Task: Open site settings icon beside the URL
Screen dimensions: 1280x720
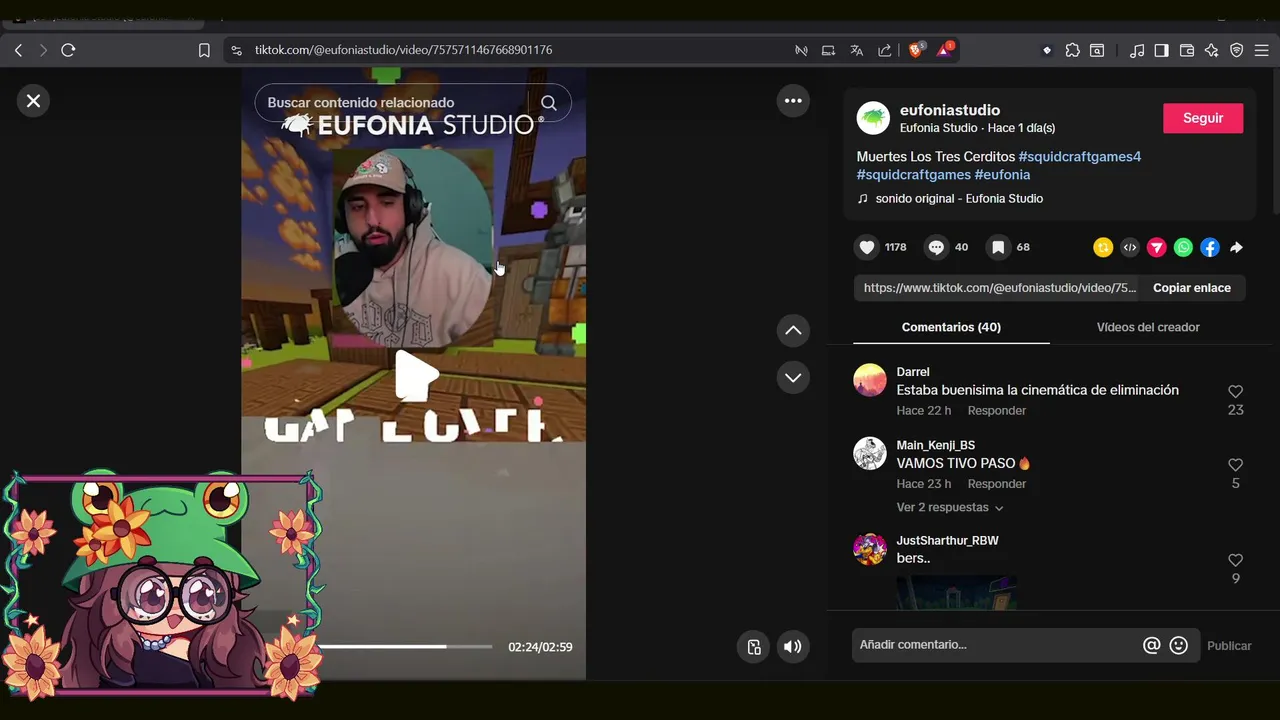Action: tap(236, 50)
